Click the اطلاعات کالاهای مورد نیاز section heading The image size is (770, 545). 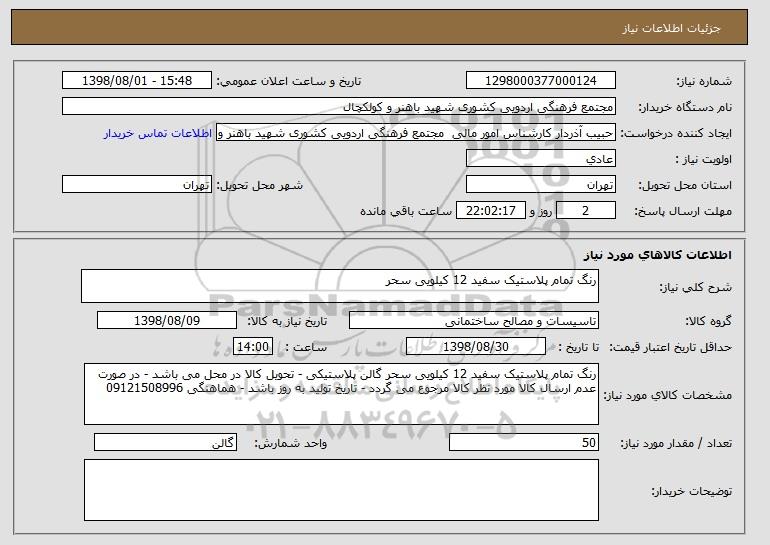pos(658,255)
